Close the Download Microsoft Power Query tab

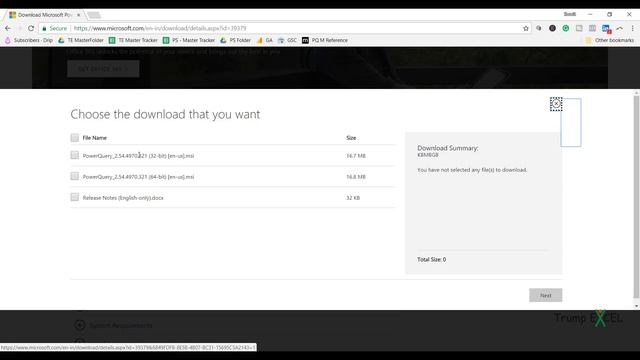(78, 15)
